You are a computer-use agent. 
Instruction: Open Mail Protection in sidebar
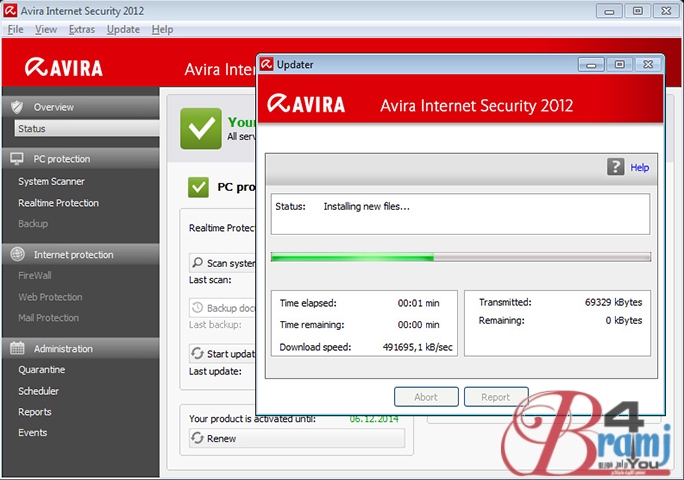click(48, 318)
